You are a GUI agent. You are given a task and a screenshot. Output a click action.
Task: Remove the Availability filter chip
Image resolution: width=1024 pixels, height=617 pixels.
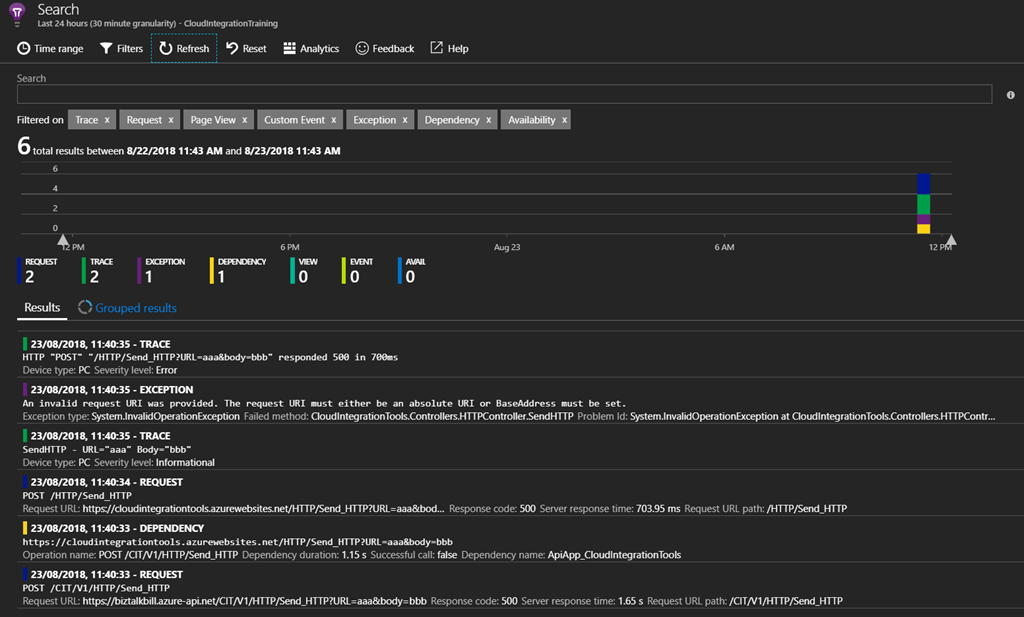[565, 120]
